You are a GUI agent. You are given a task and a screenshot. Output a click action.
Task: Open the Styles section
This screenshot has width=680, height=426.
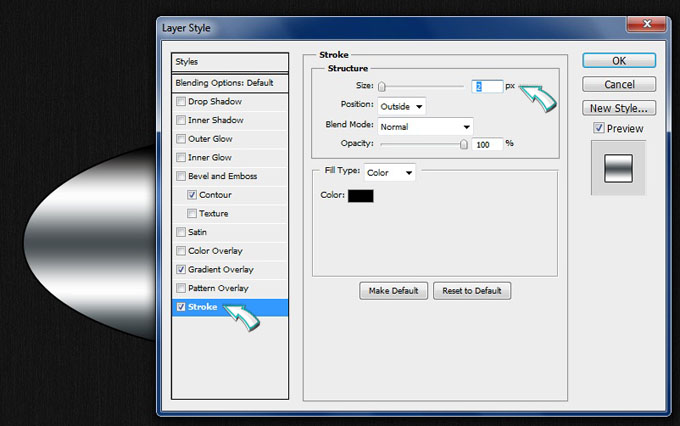point(232,62)
